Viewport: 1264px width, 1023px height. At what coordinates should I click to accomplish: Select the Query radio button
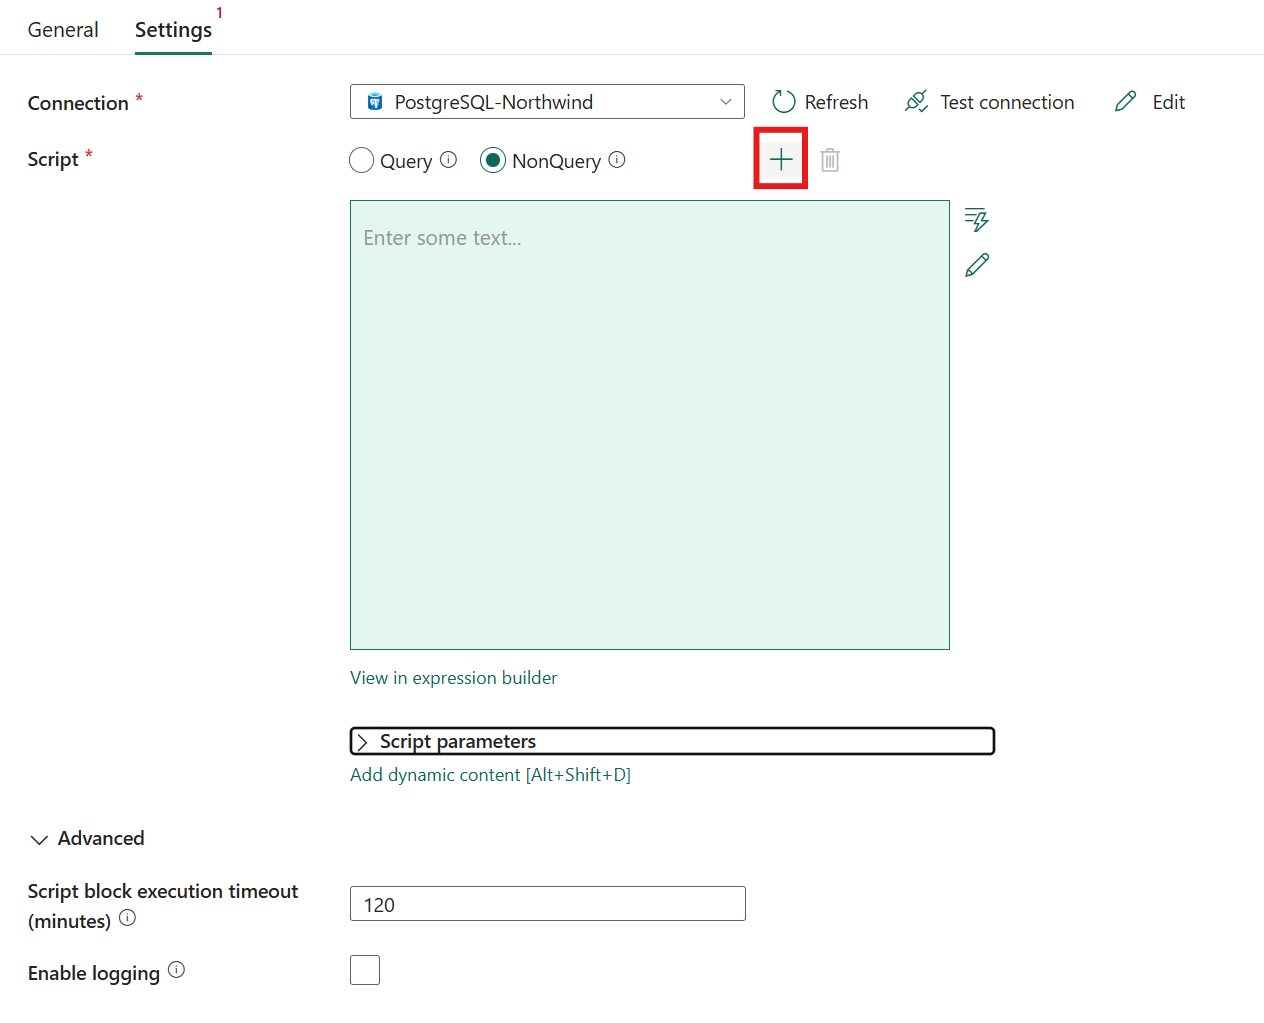tap(362, 160)
